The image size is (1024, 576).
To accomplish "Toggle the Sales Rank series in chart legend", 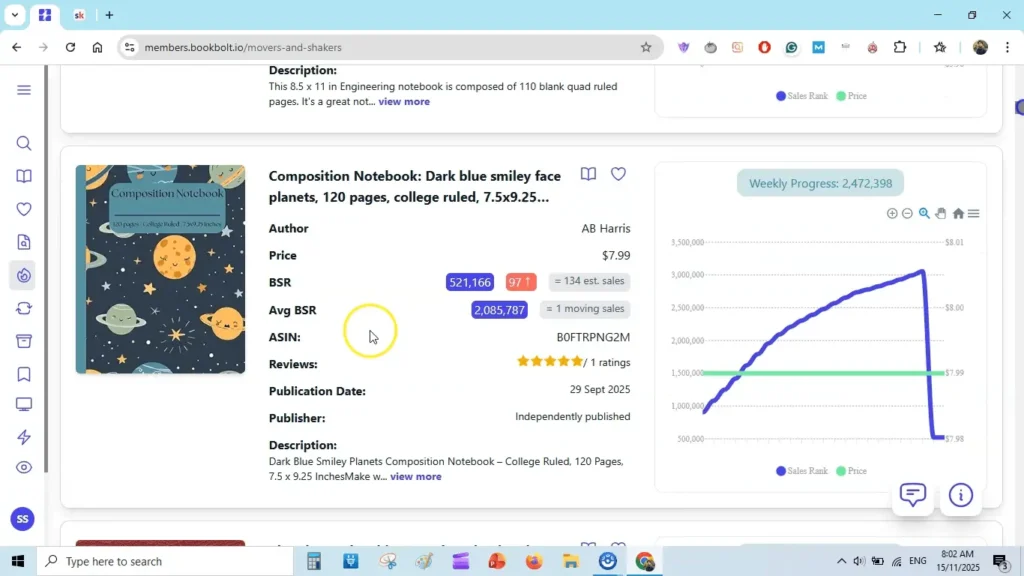I will [x=802, y=470].
